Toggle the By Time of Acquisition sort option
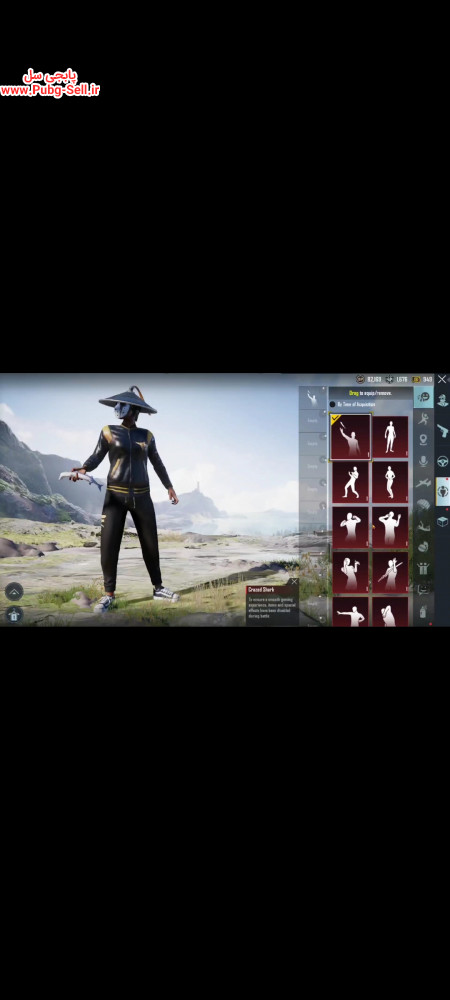 352,404
